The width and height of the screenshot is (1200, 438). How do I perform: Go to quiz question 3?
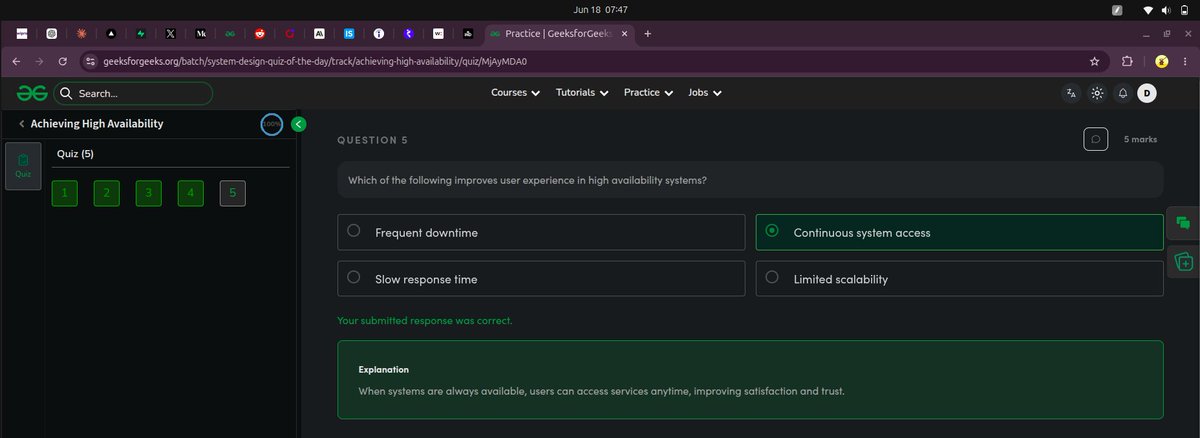click(148, 193)
